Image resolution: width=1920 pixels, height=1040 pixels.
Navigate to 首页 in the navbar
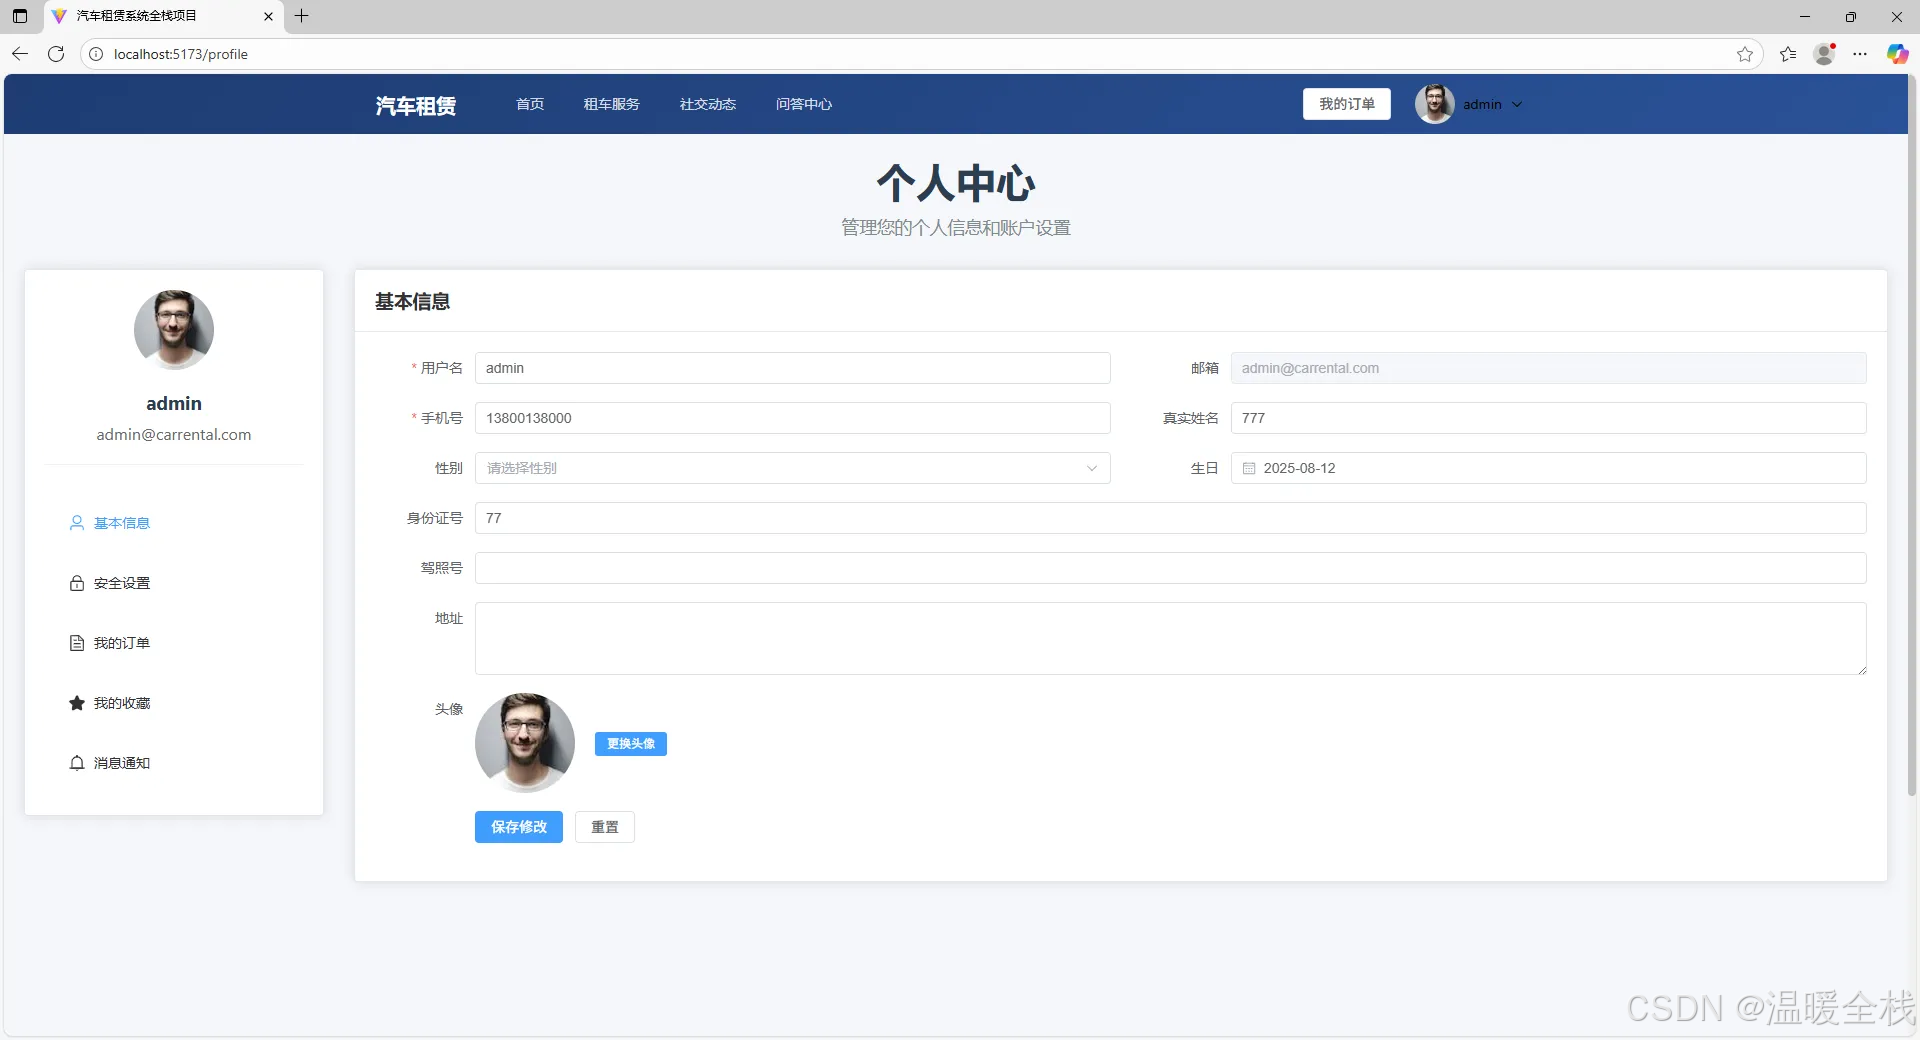529,104
